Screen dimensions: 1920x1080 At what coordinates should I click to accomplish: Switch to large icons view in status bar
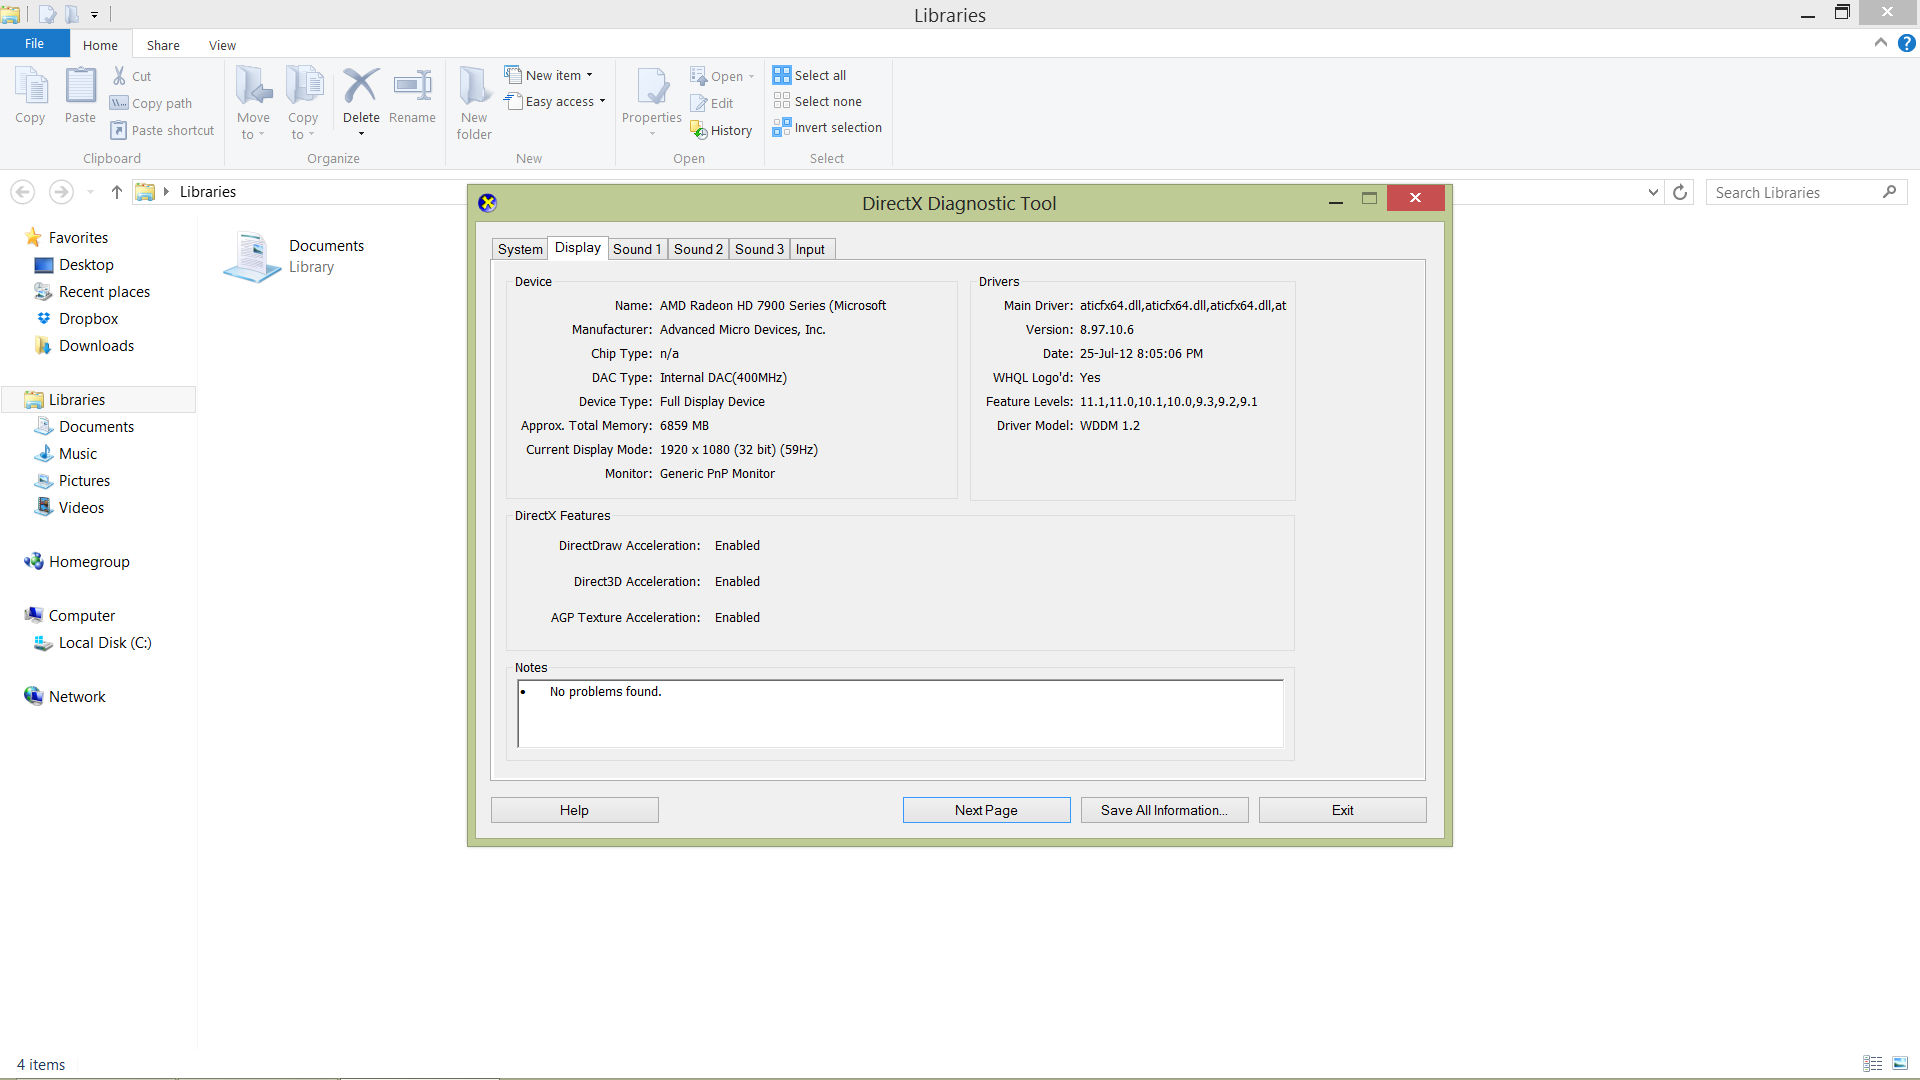coord(1900,1064)
